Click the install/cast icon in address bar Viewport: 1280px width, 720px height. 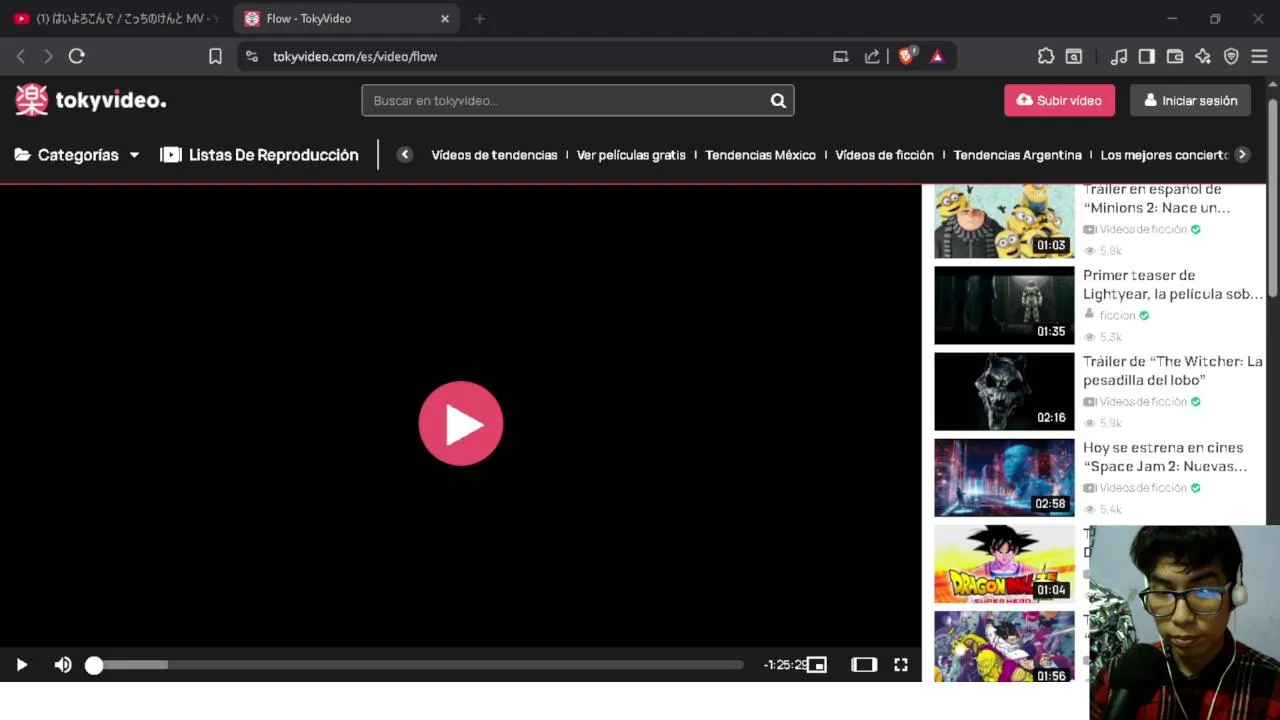tap(841, 56)
